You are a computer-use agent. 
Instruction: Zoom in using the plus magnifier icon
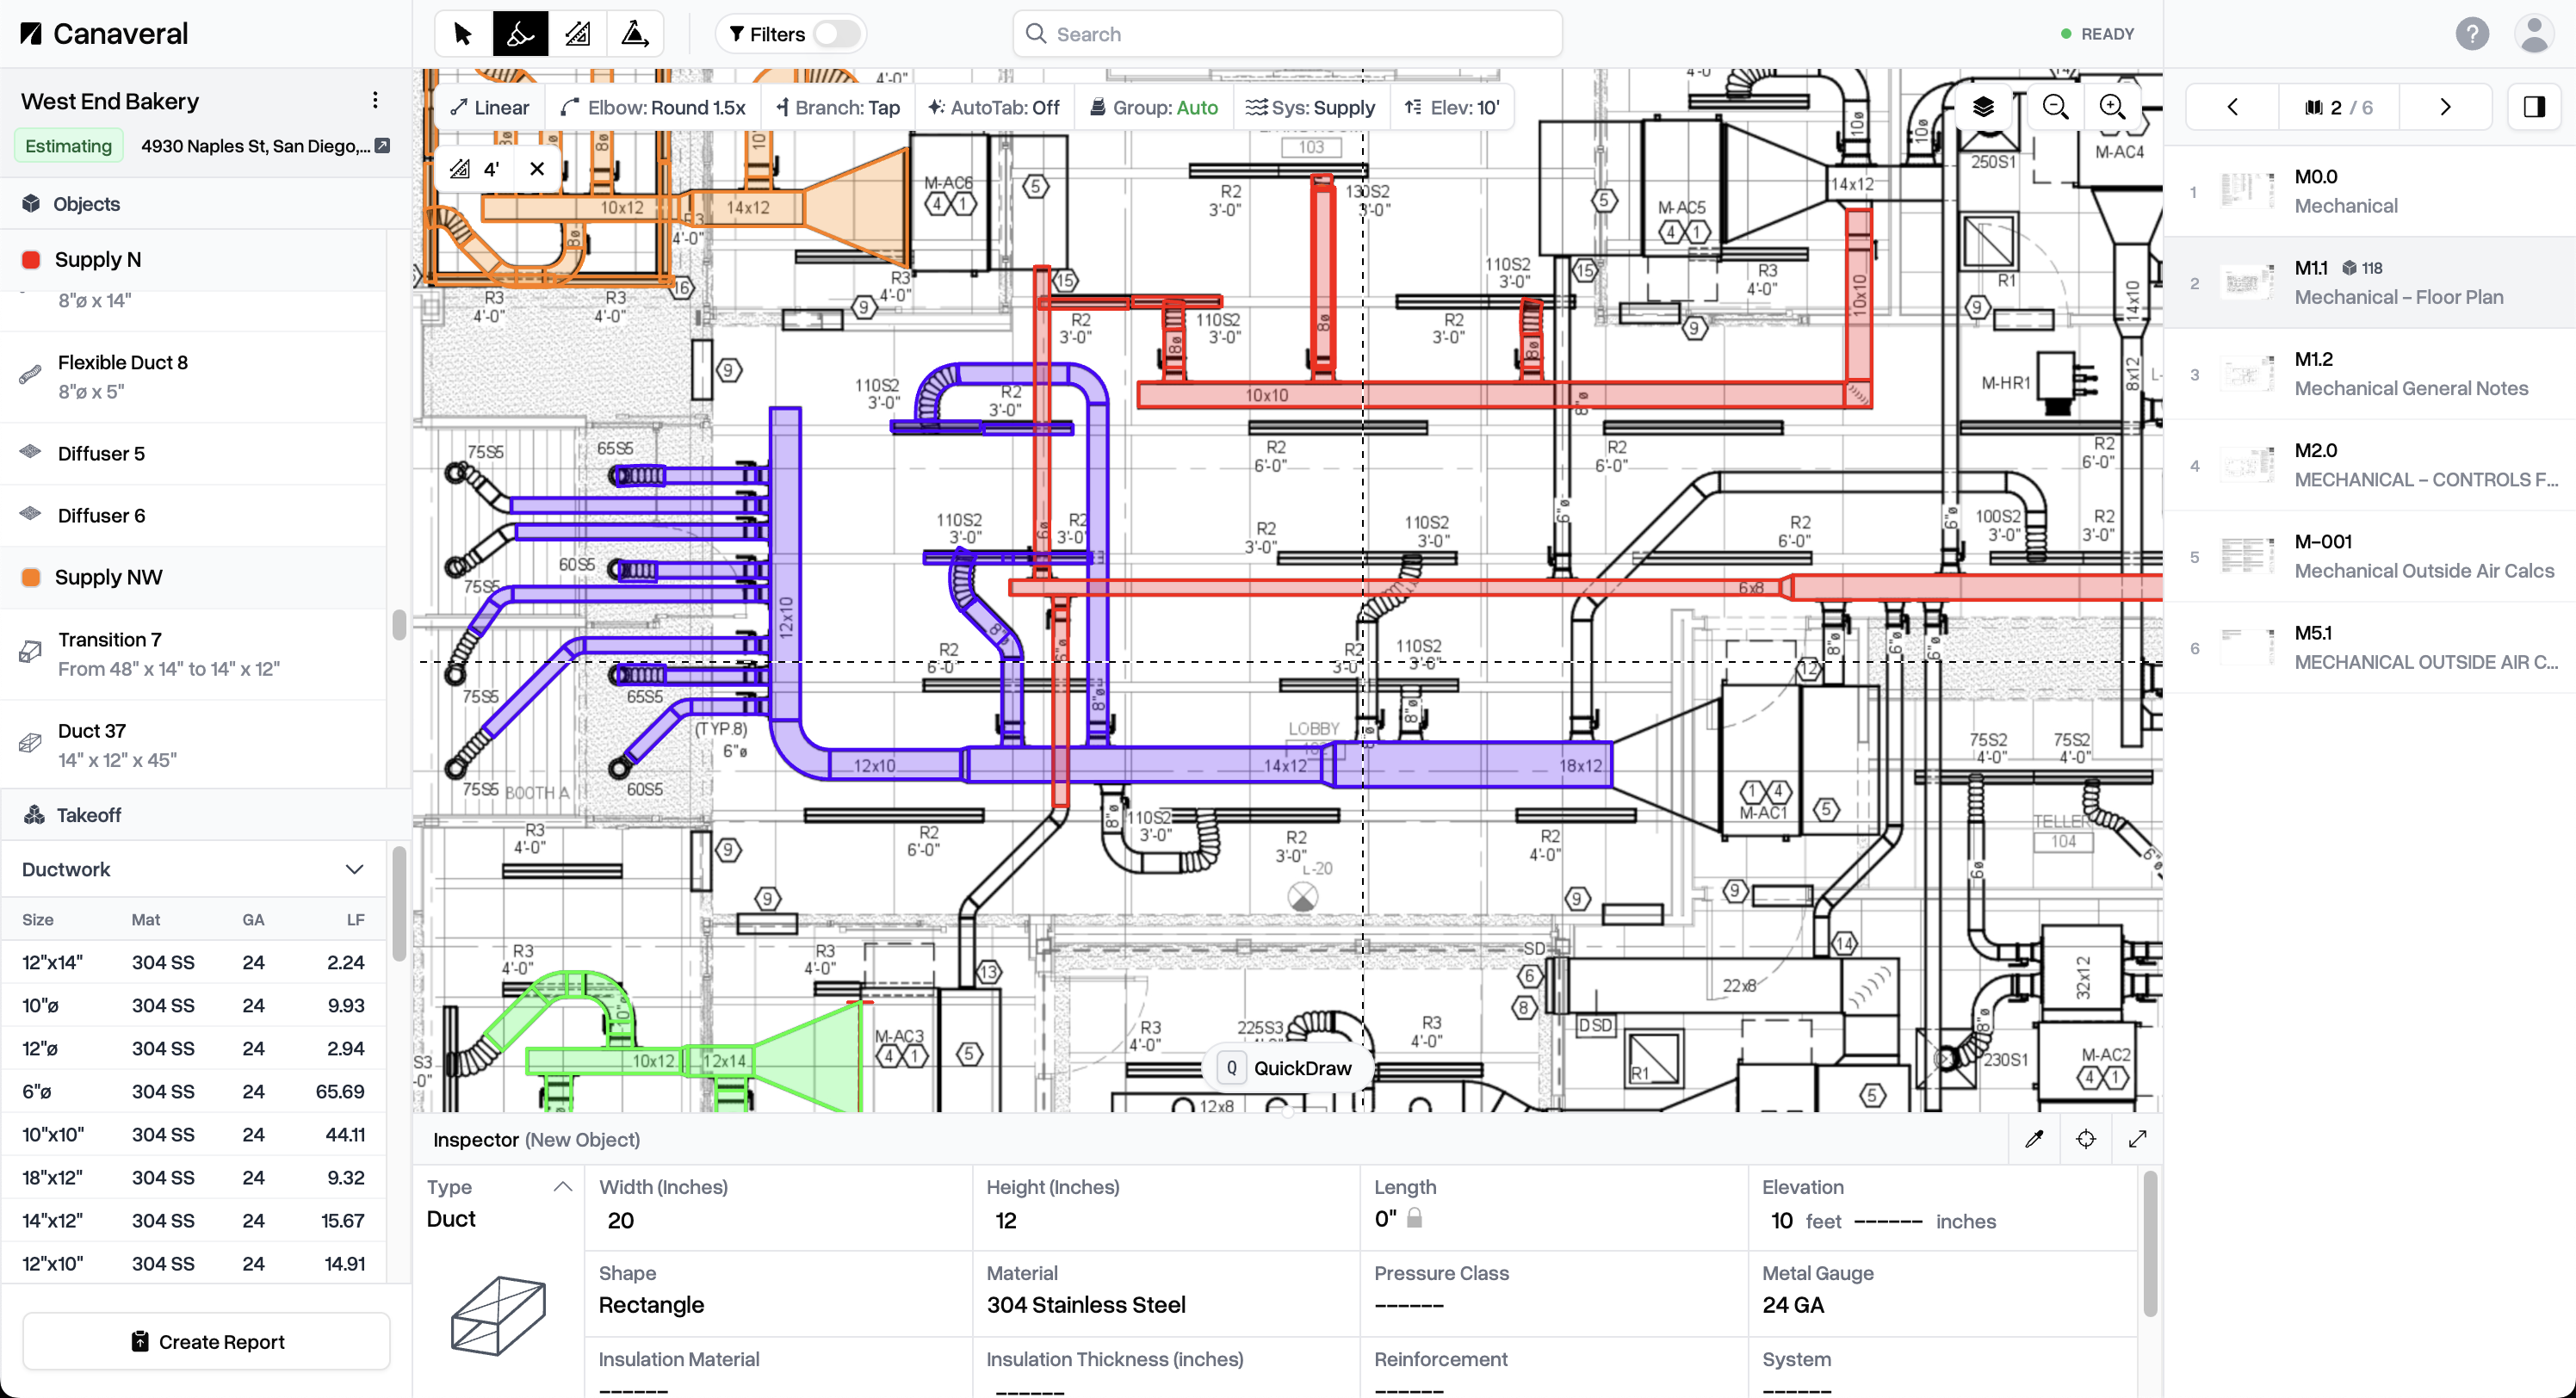[x=2113, y=106]
